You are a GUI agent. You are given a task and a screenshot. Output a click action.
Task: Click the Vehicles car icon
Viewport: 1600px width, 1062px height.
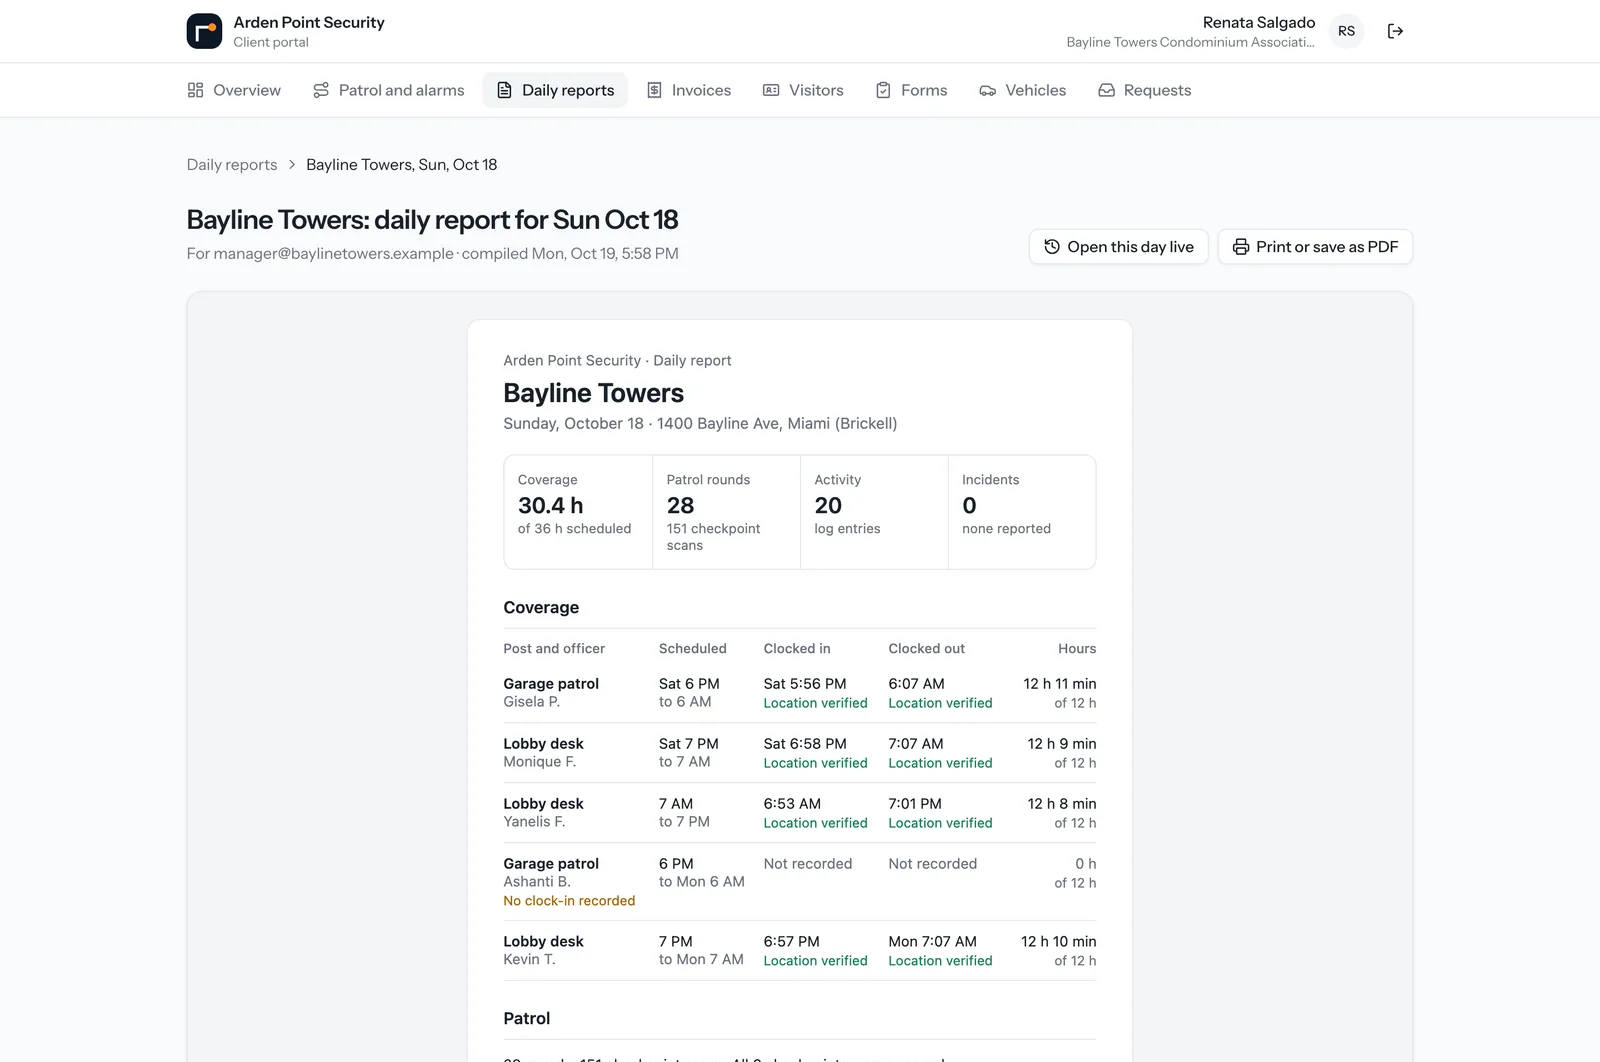pyautogui.click(x=987, y=90)
